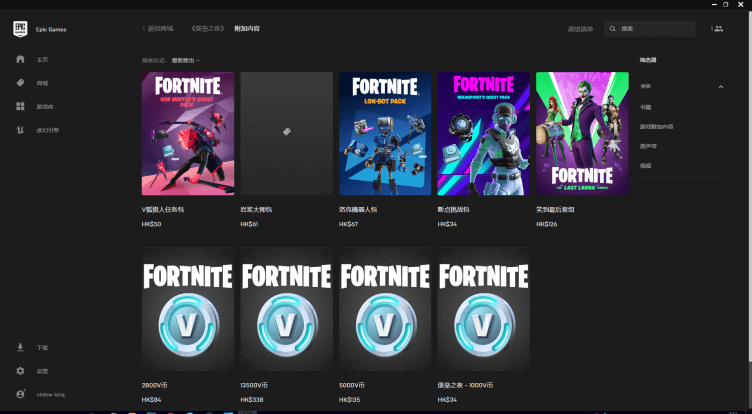Screen dimensions: 752x414
Task: Open the Breakpoint's Quest Pack cover
Action: (484, 133)
